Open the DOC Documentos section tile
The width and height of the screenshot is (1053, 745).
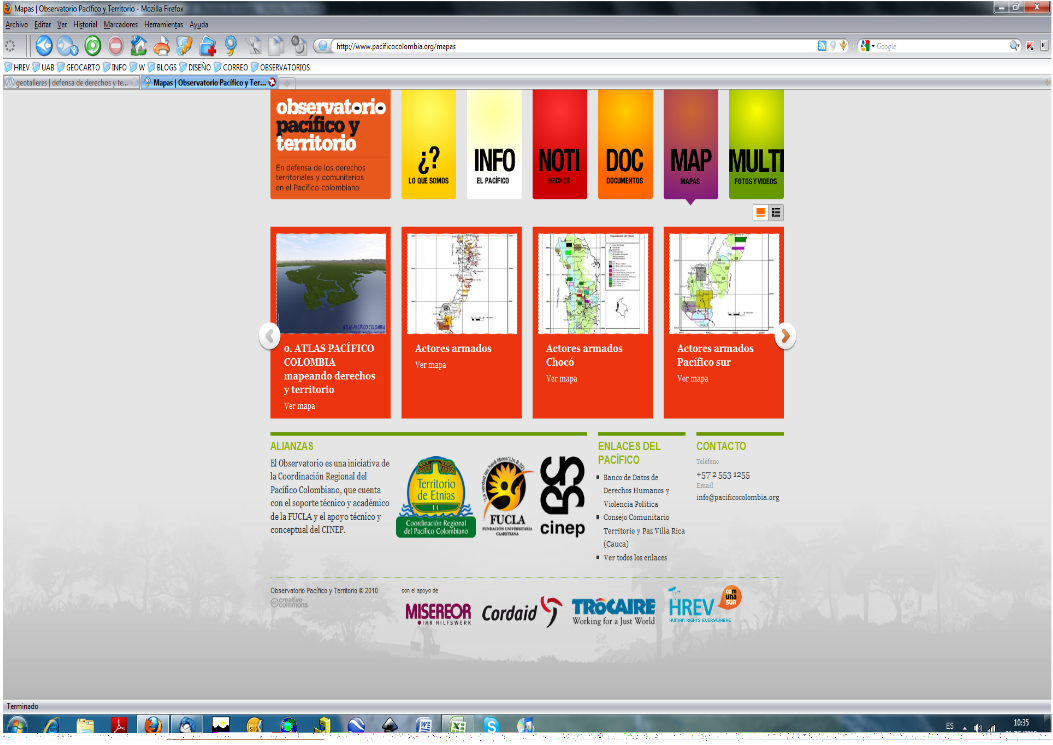pos(624,144)
